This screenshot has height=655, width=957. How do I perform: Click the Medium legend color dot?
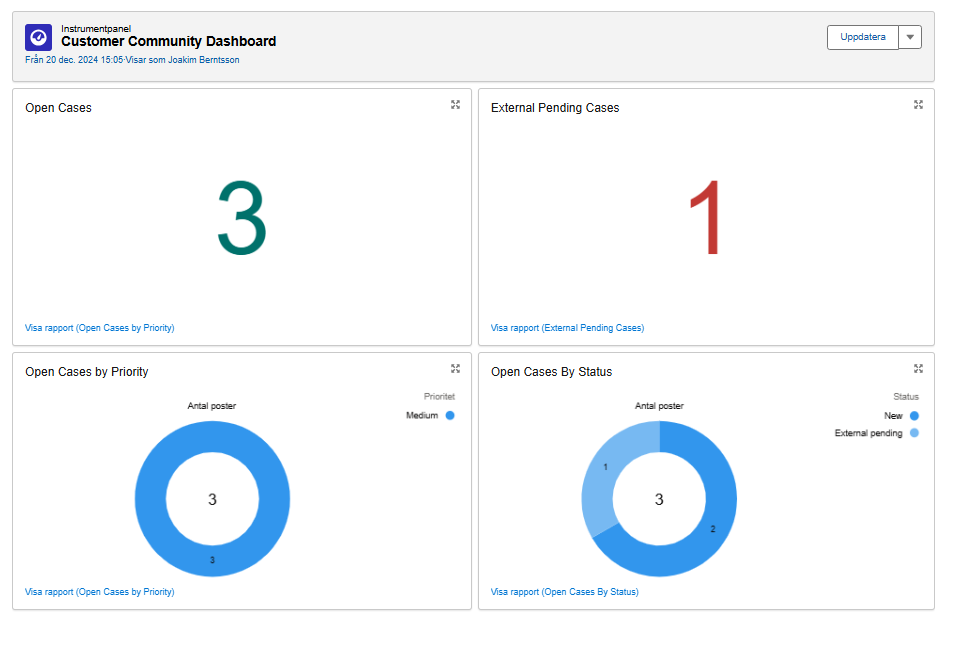click(x=450, y=416)
